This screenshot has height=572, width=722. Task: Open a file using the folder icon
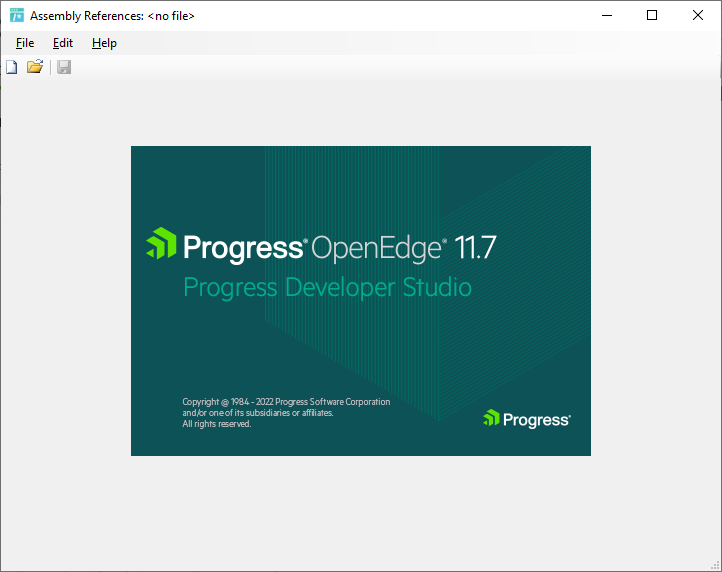point(35,67)
